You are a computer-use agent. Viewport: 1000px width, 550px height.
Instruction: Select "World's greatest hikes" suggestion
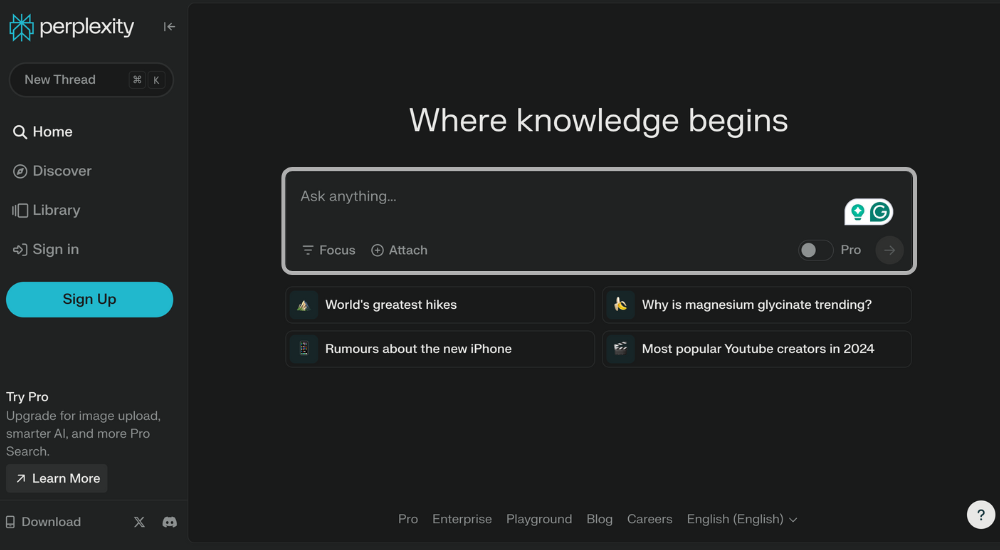(440, 305)
